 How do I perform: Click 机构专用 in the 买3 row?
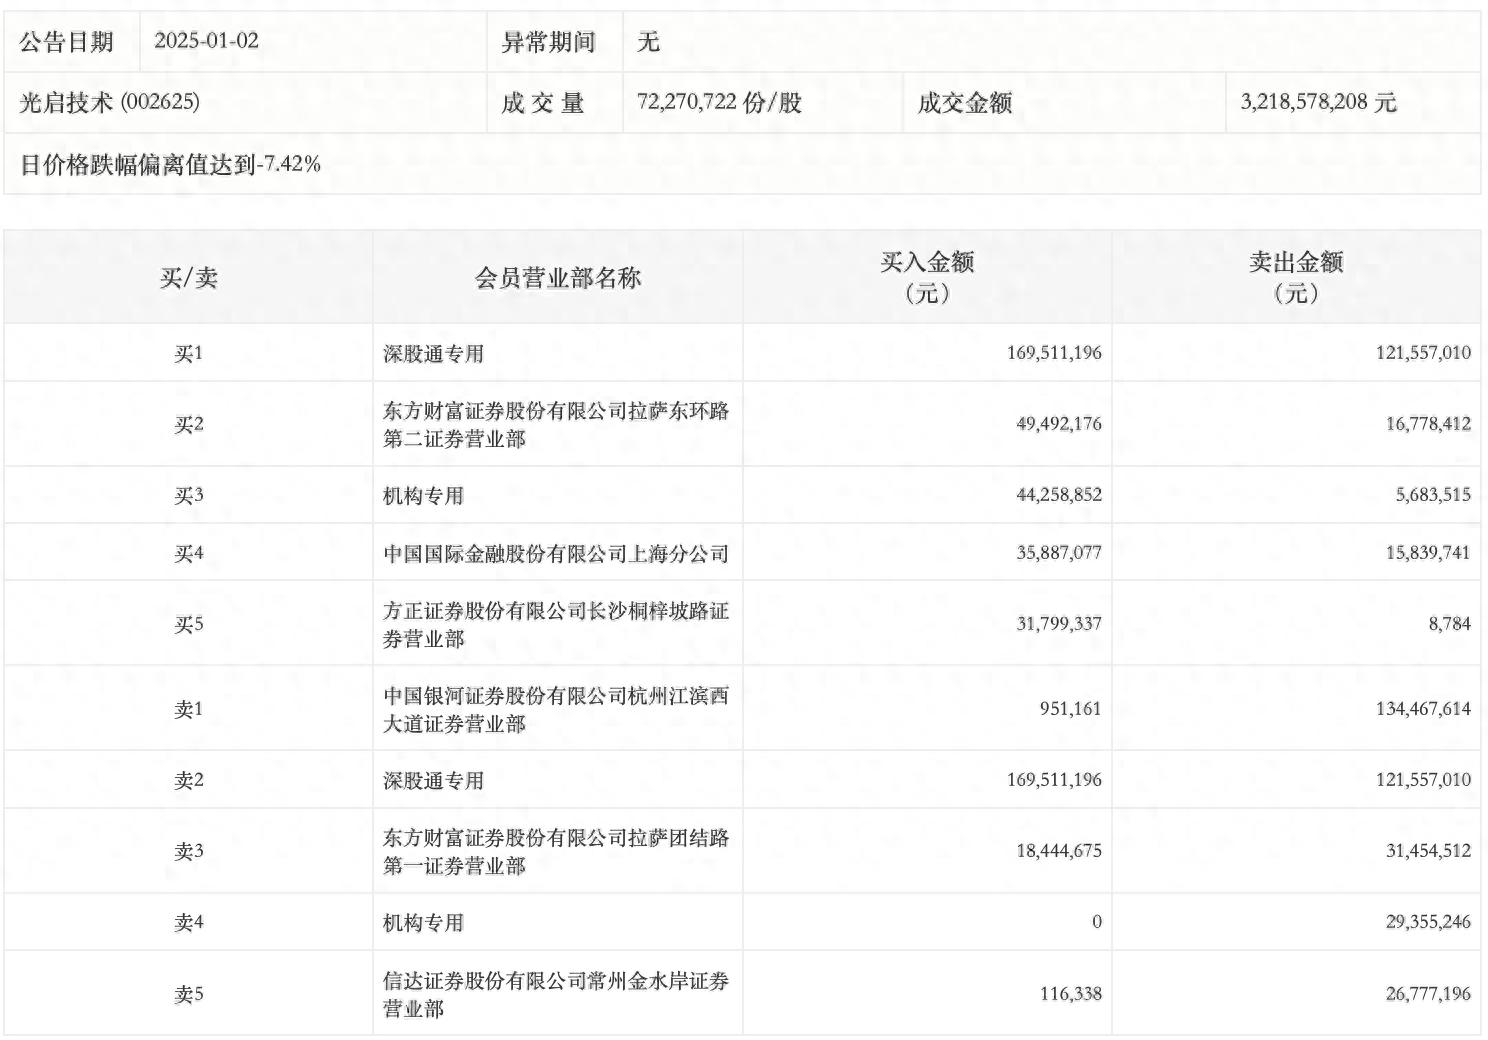(x=409, y=494)
